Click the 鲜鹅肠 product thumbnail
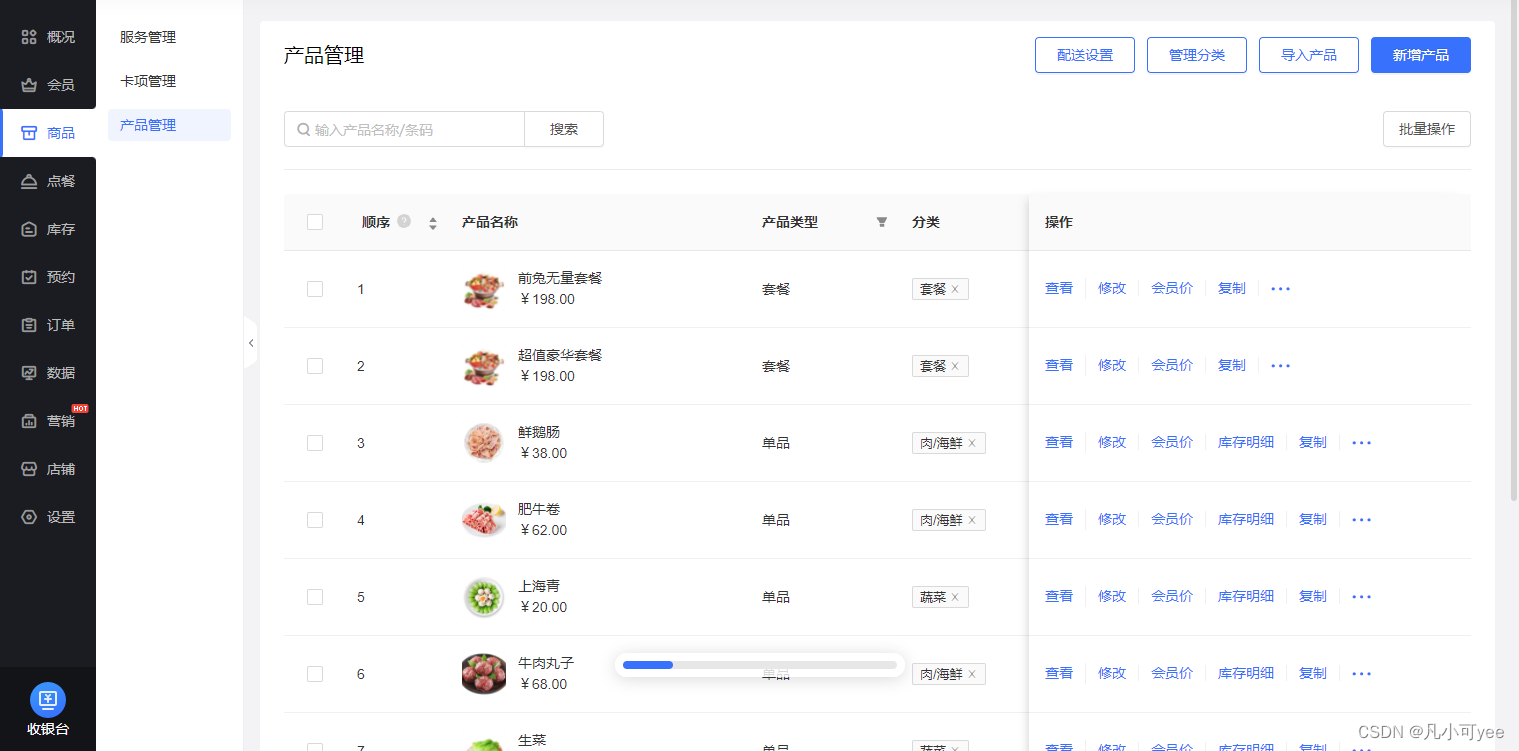Viewport: 1519px width, 751px height. [484, 443]
